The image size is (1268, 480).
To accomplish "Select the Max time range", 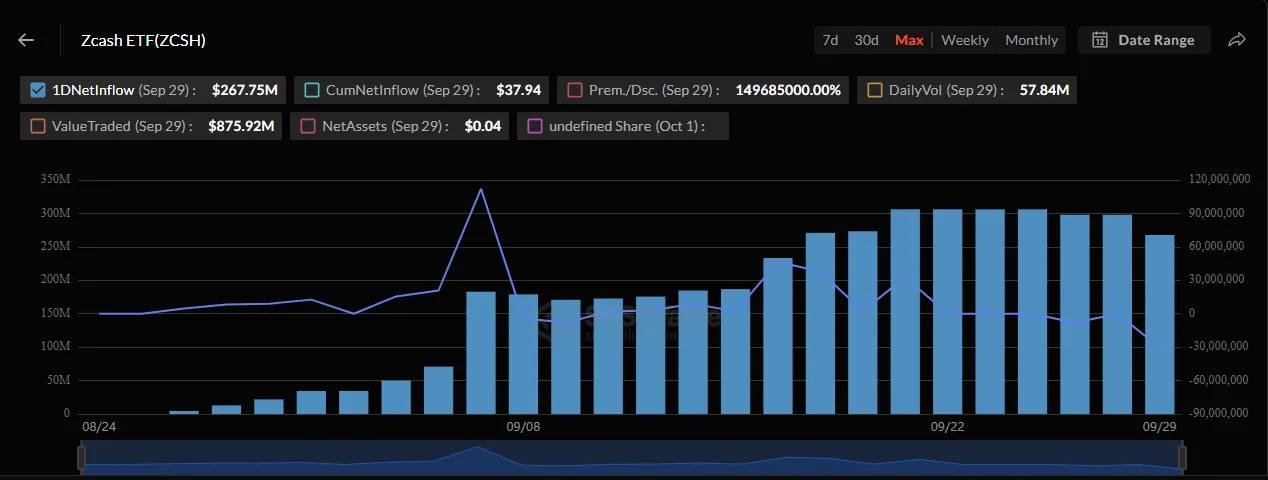I will pos(909,40).
